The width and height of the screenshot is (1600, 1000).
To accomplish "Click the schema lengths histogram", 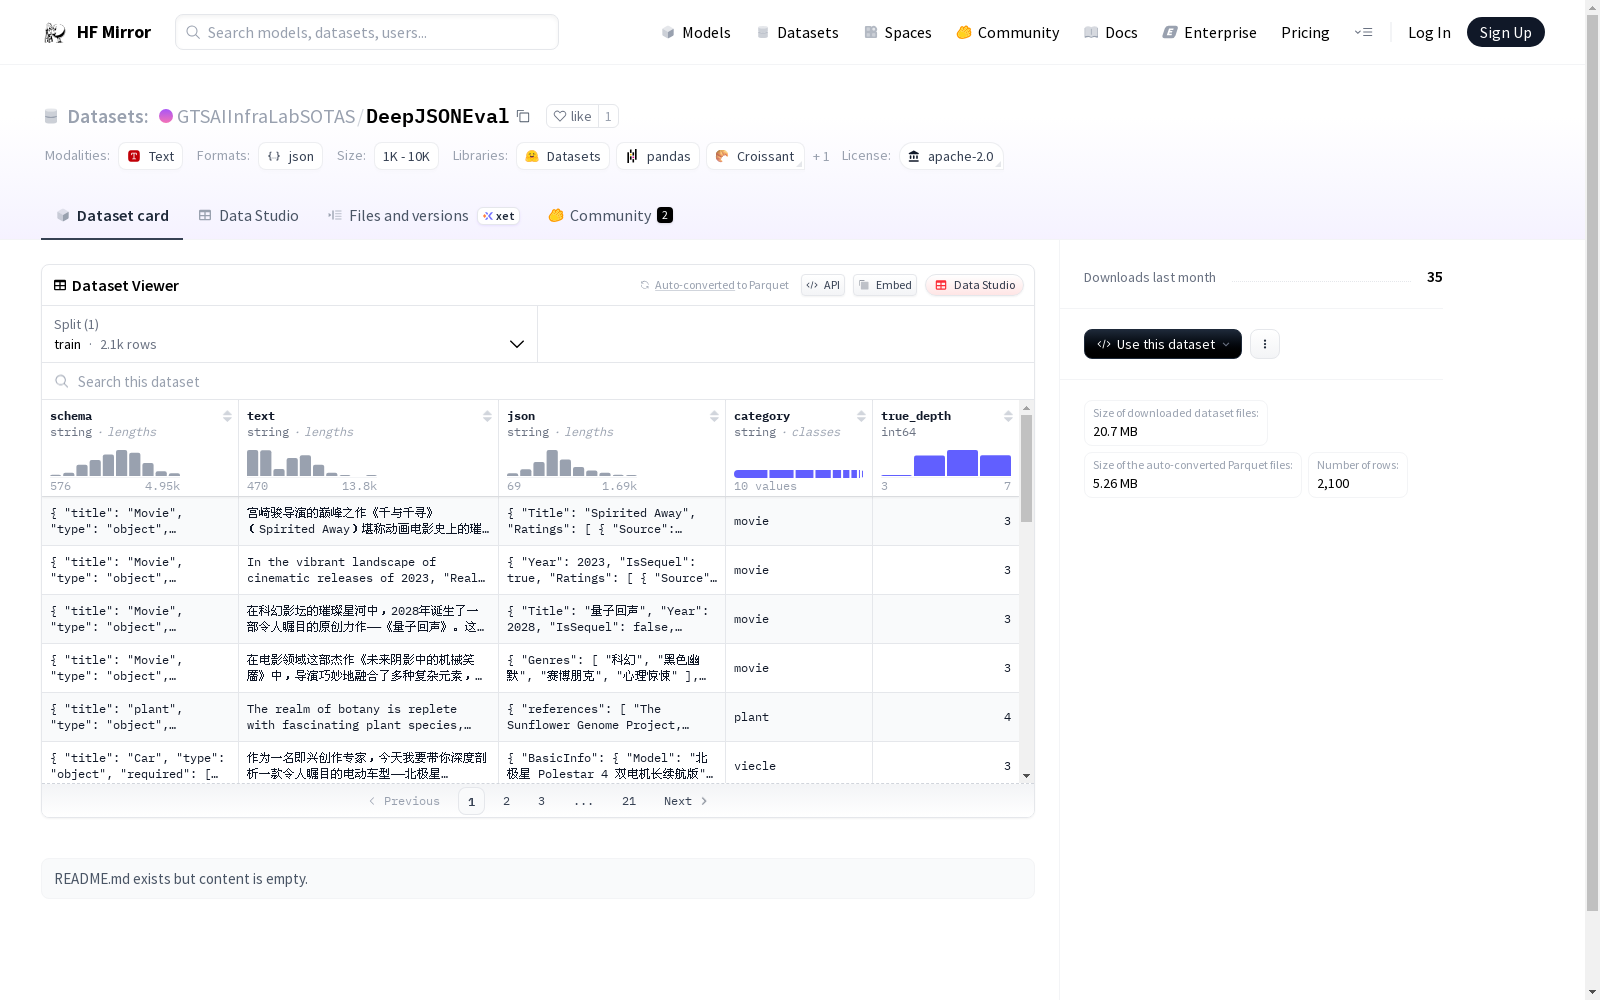I will [115, 463].
